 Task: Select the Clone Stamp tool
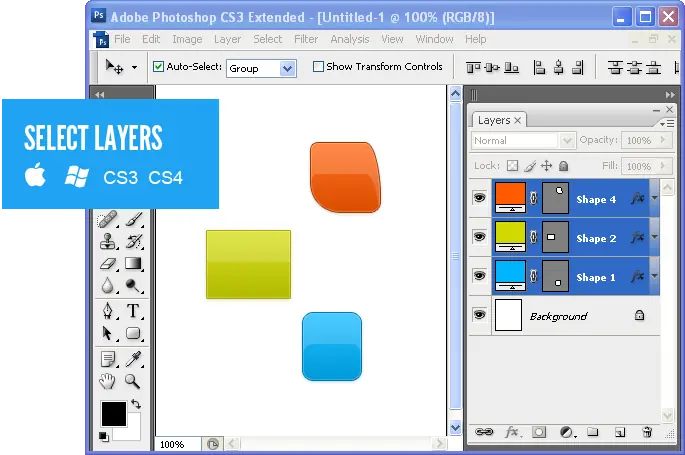(107, 241)
